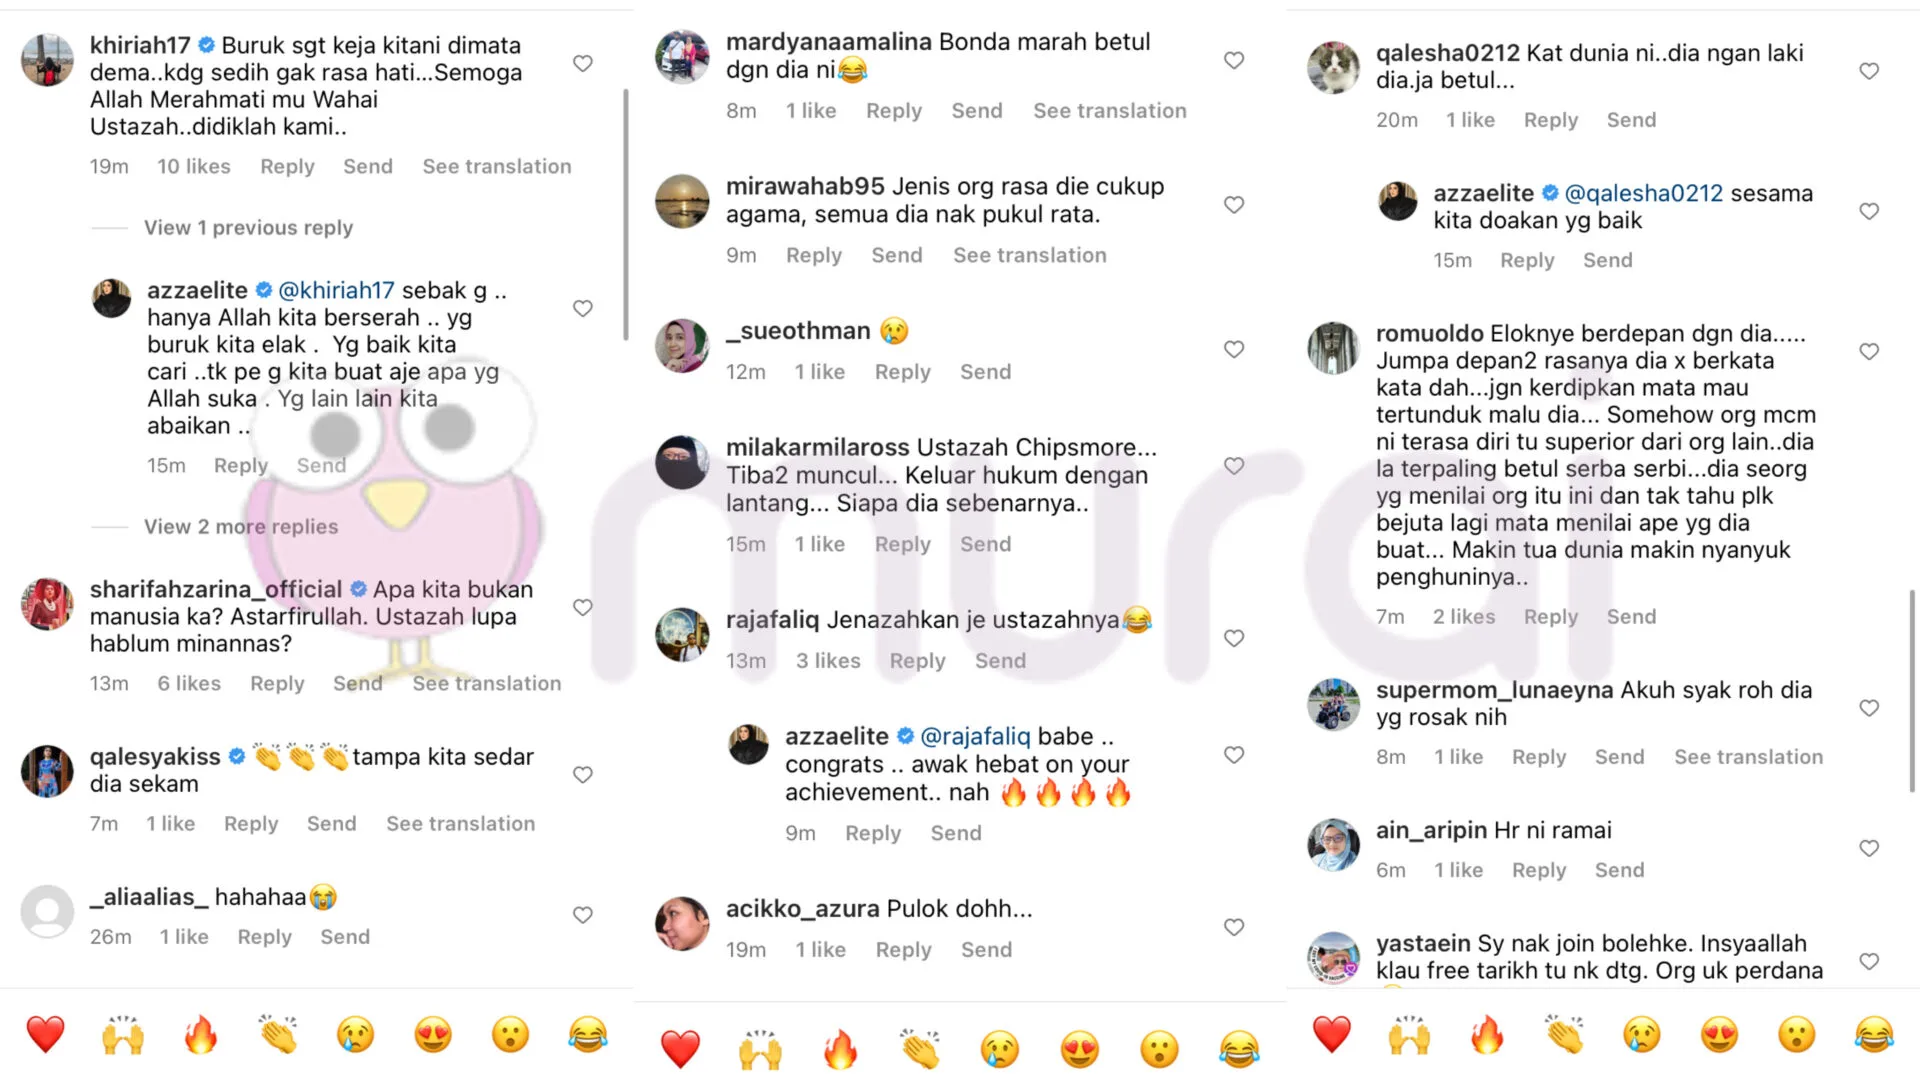Toggle like heart on sharifahzarina_official's comment
This screenshot has width=1920, height=1080.
coord(583,608)
